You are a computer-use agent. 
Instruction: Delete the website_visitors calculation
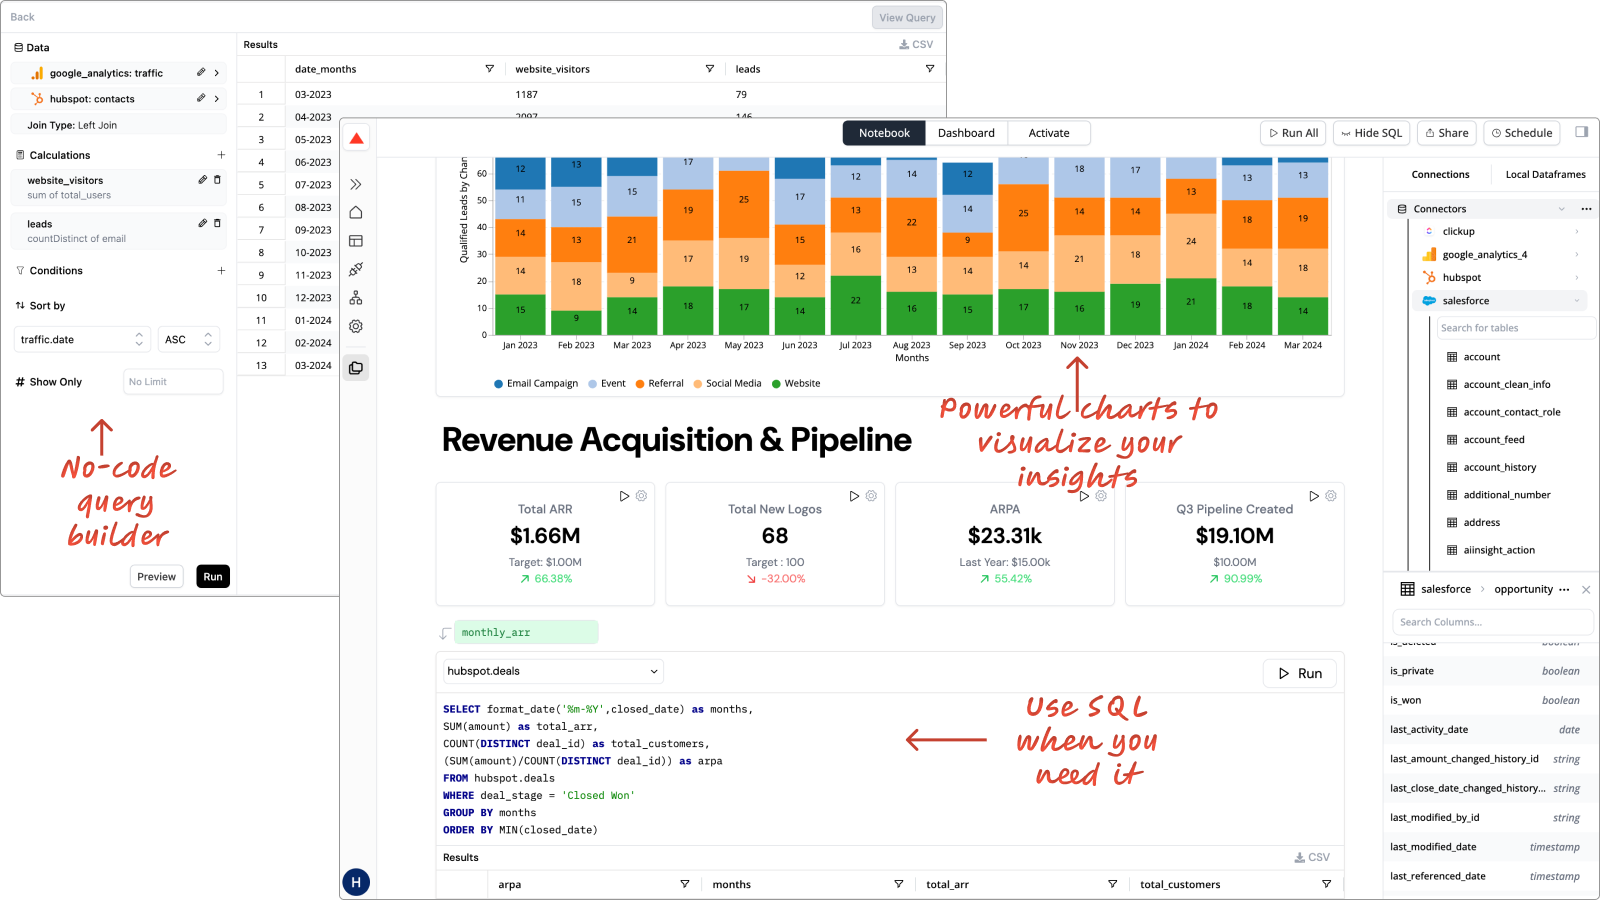(x=217, y=180)
